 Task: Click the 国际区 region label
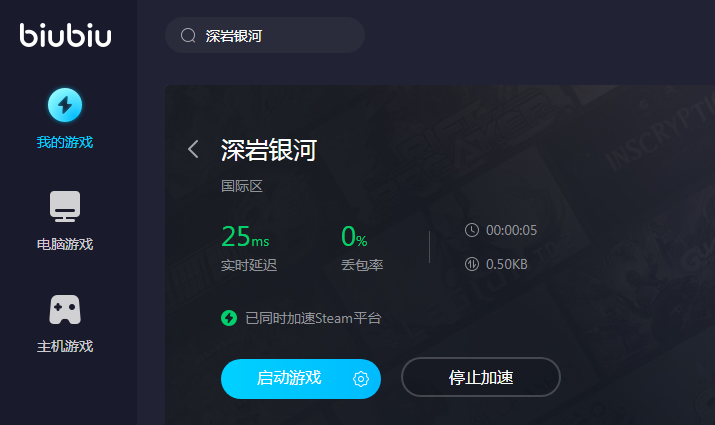[x=242, y=186]
